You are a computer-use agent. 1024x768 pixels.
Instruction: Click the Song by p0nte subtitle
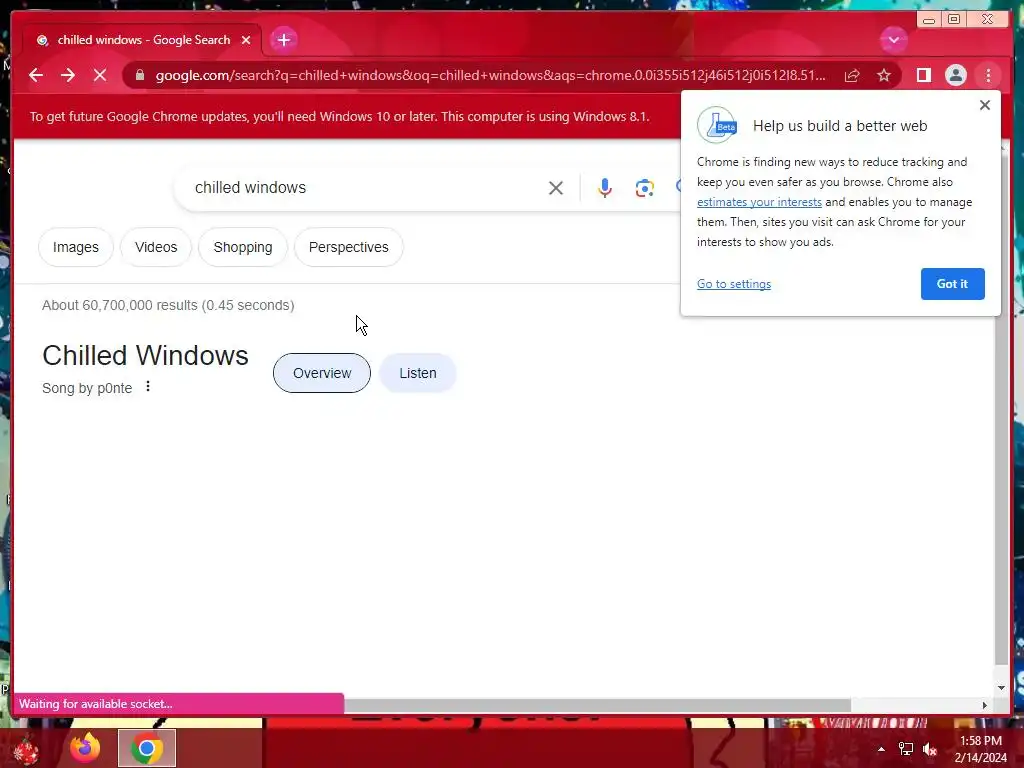[87, 388]
